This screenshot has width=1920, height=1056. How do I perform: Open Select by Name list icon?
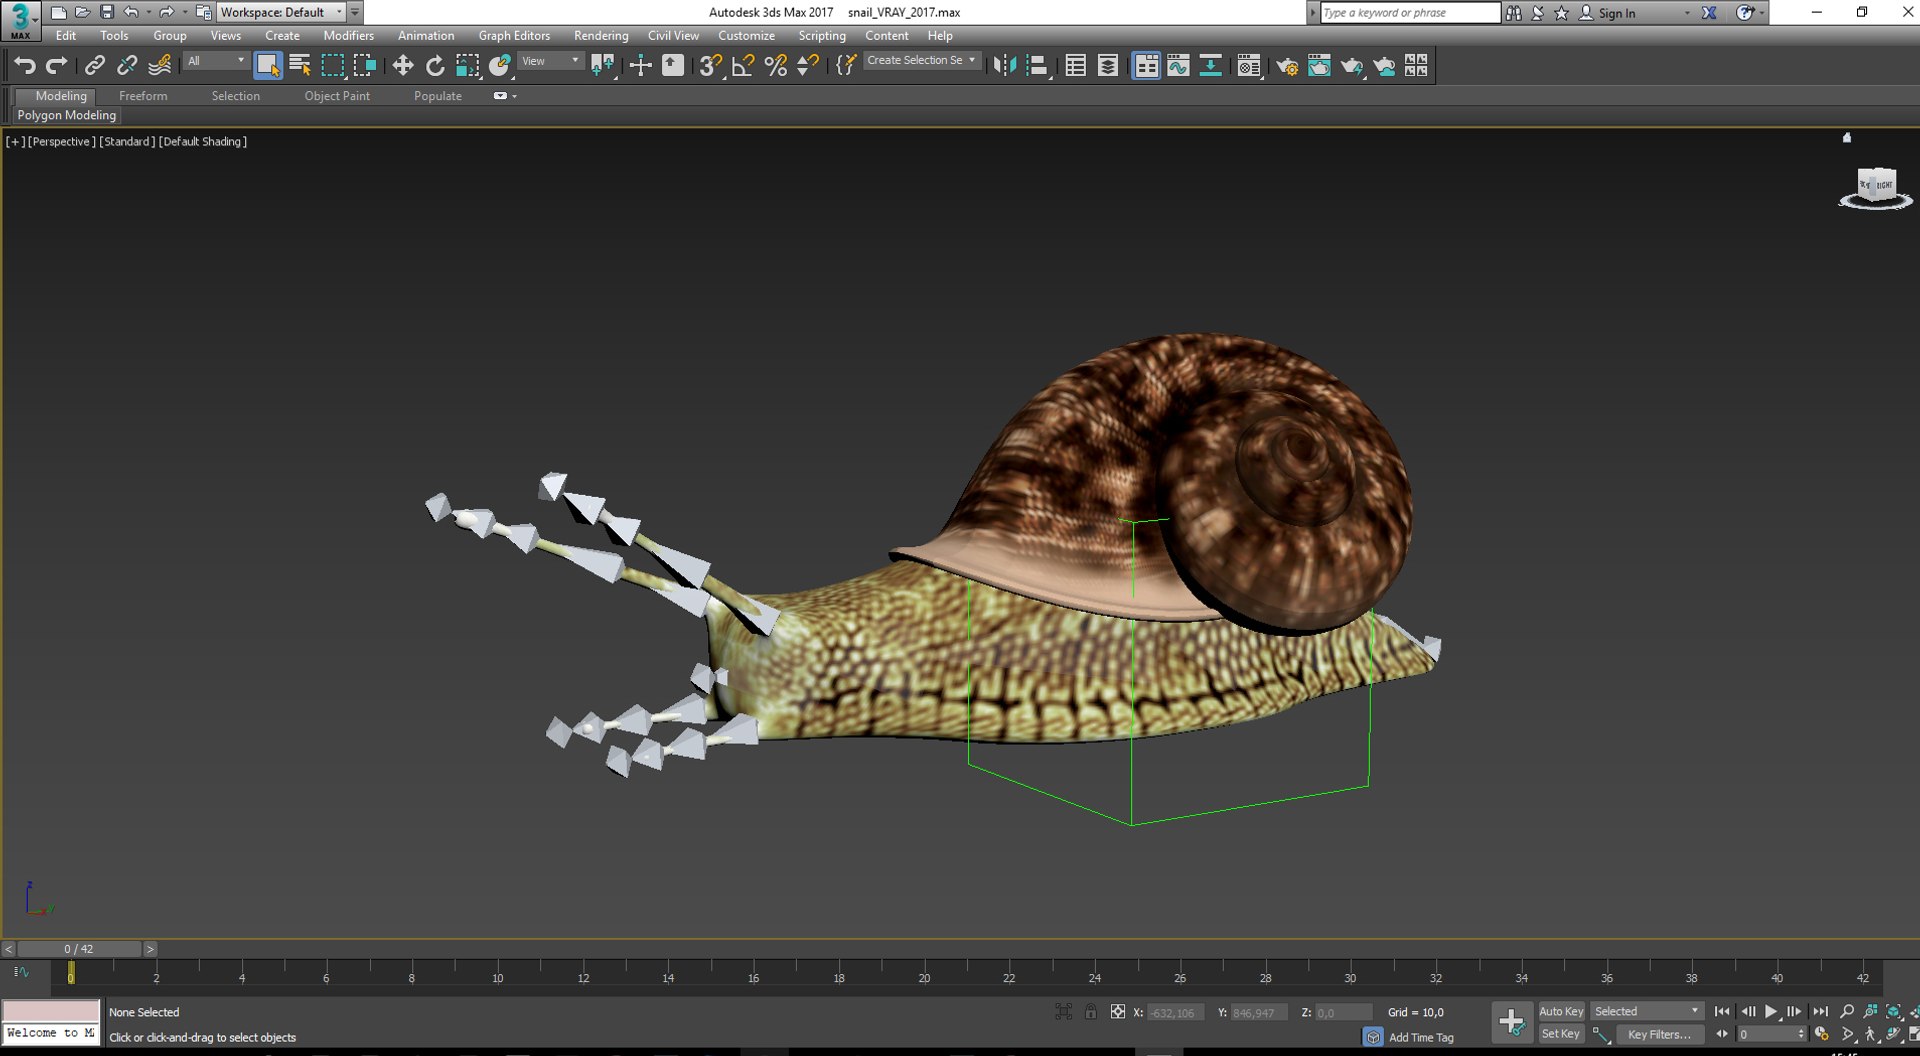300,66
